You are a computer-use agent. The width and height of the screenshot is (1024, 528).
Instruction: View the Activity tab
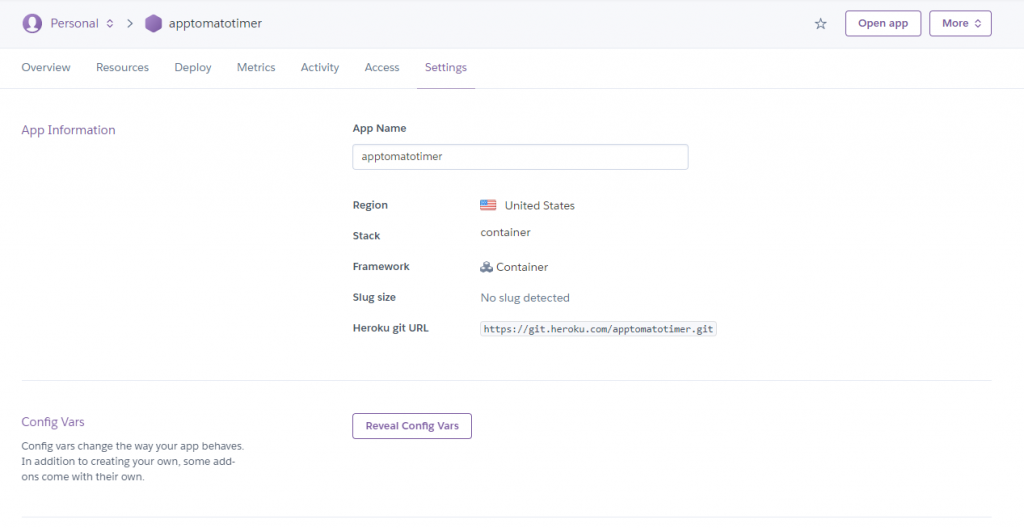(320, 68)
